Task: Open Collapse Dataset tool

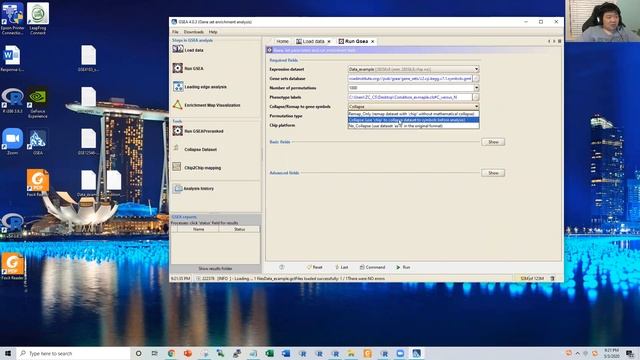Action: [195, 149]
